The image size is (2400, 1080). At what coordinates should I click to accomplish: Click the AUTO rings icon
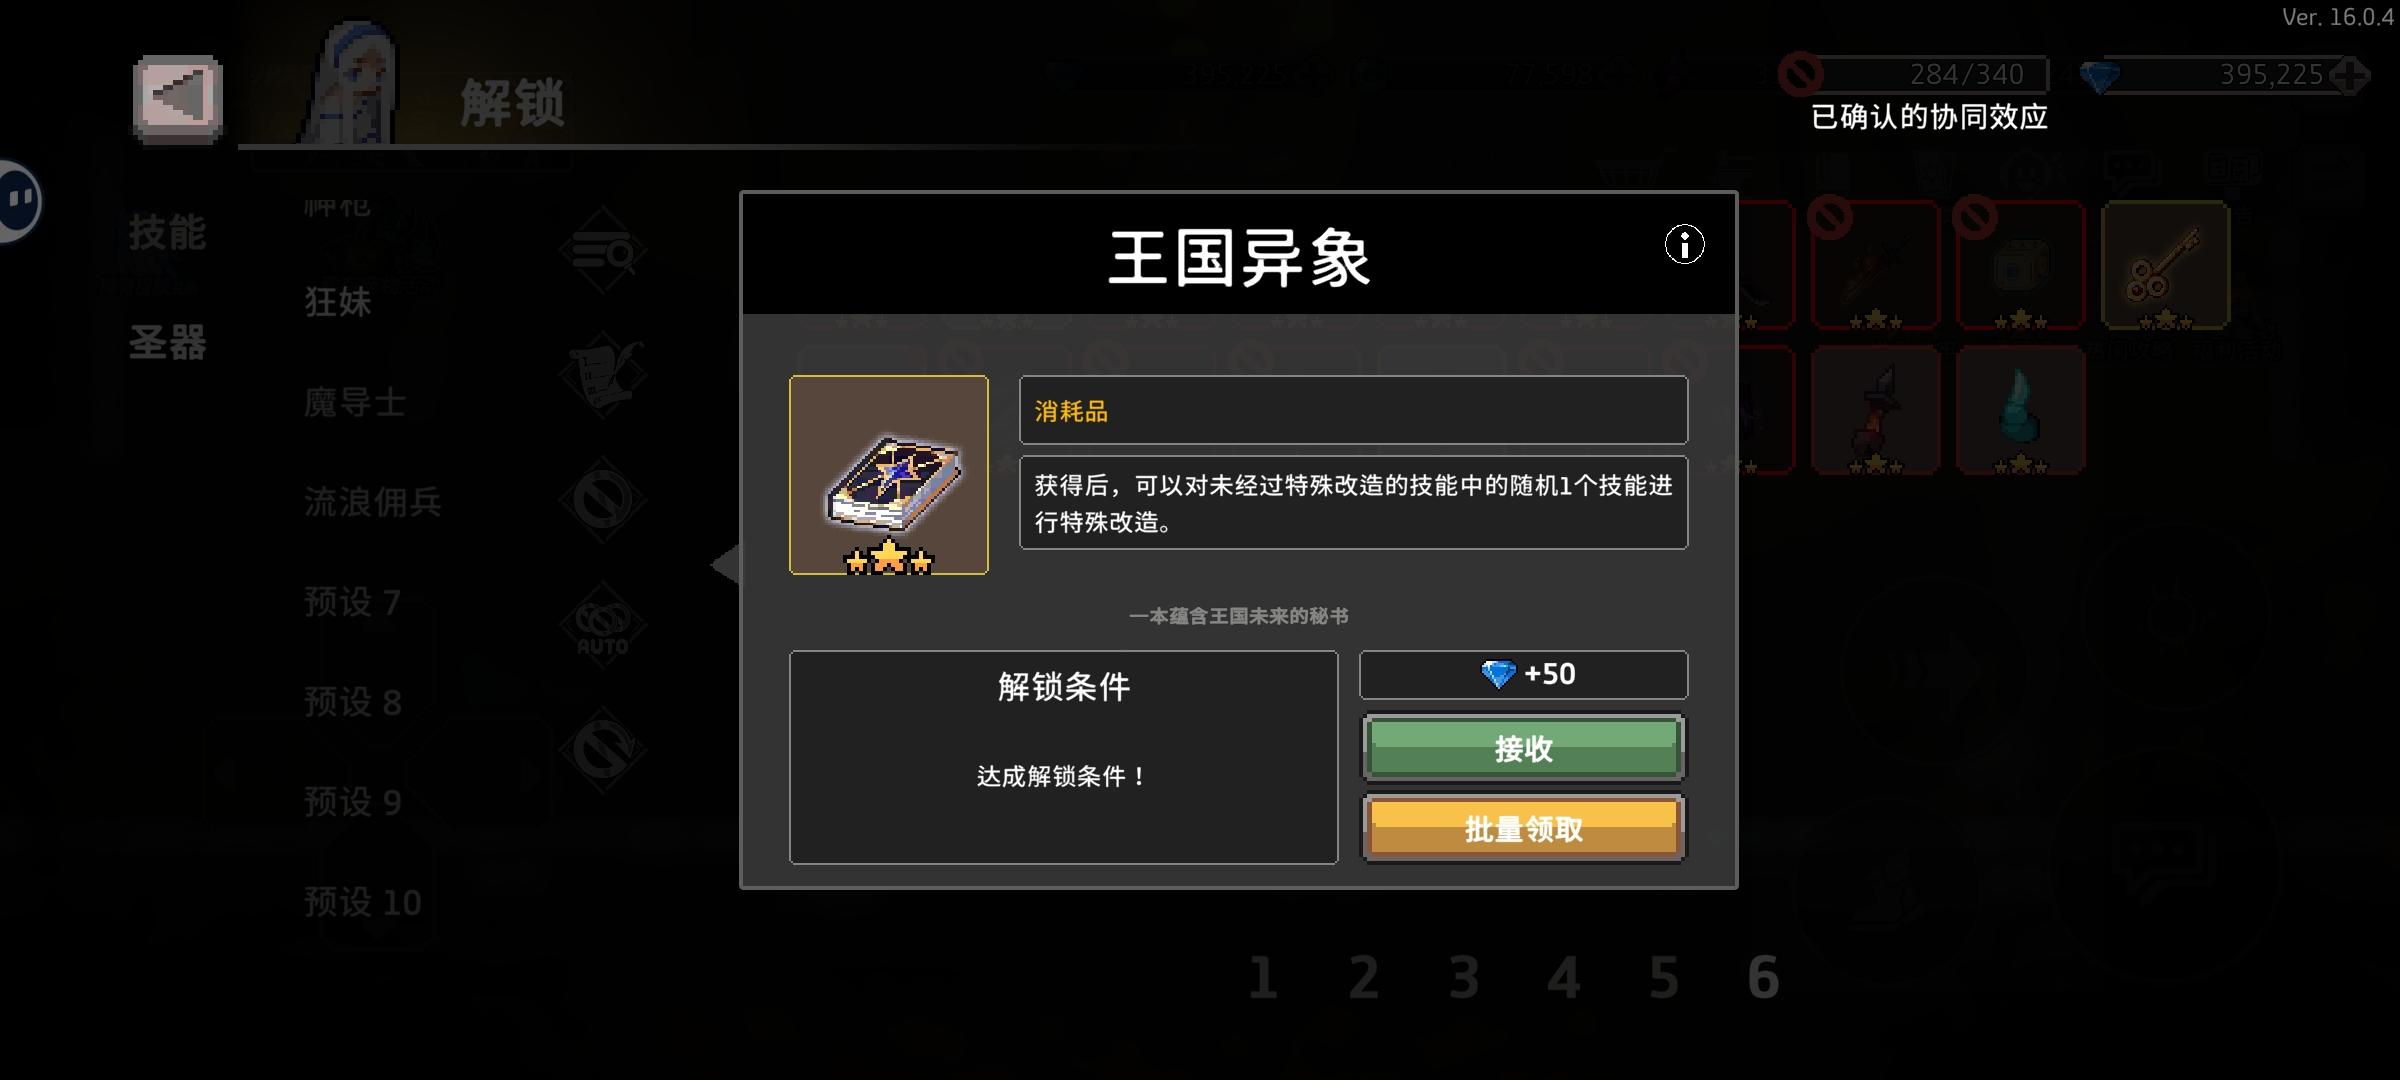point(603,625)
